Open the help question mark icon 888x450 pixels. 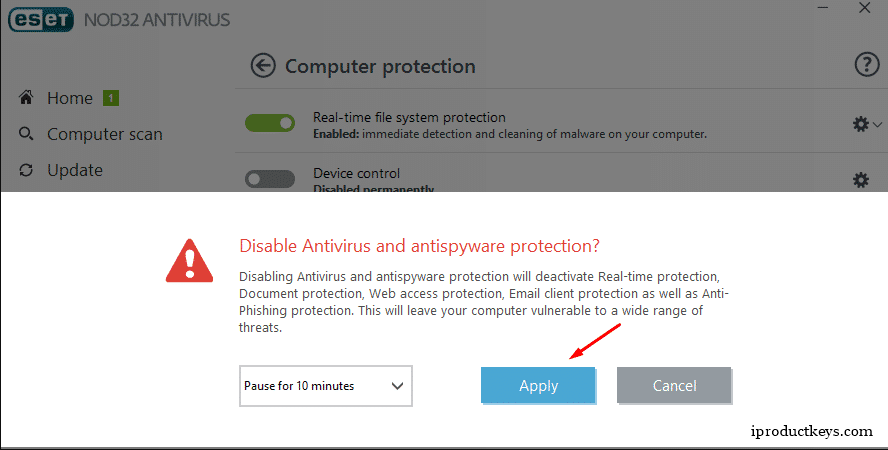(866, 65)
